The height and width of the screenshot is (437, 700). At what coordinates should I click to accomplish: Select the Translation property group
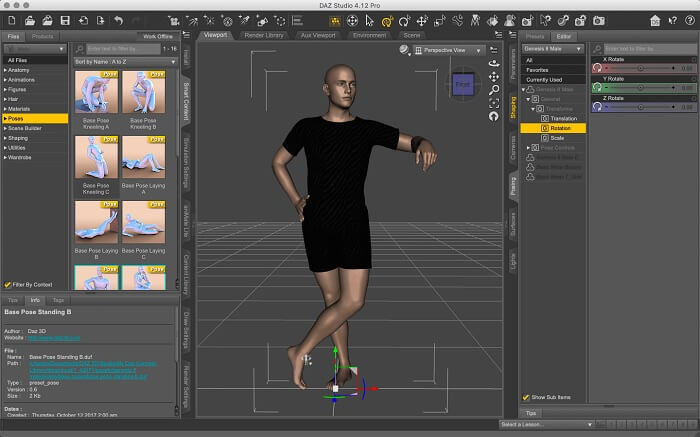tap(563, 119)
